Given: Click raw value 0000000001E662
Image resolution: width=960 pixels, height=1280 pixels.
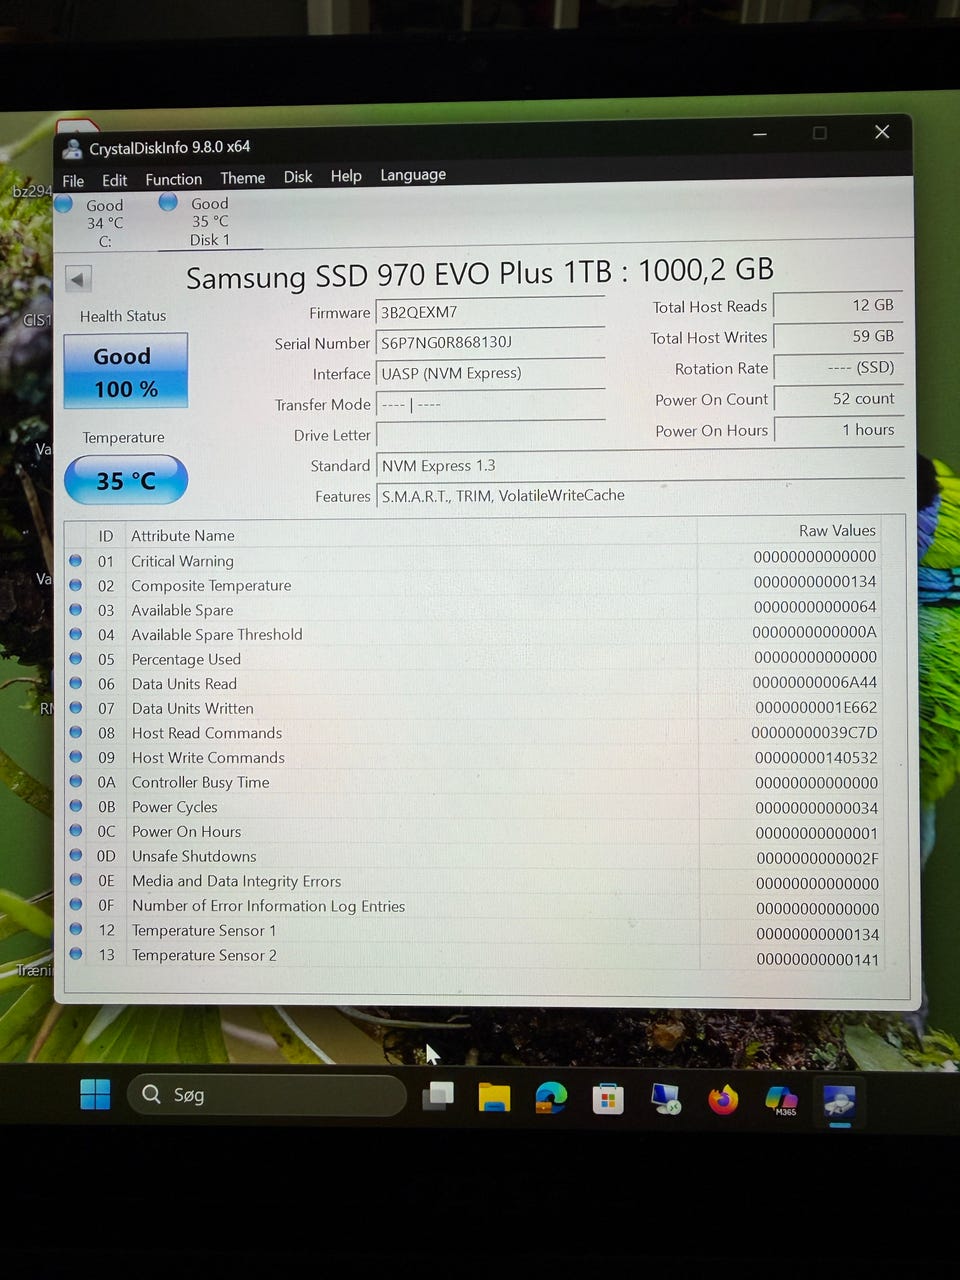Looking at the screenshot, I should (815, 707).
